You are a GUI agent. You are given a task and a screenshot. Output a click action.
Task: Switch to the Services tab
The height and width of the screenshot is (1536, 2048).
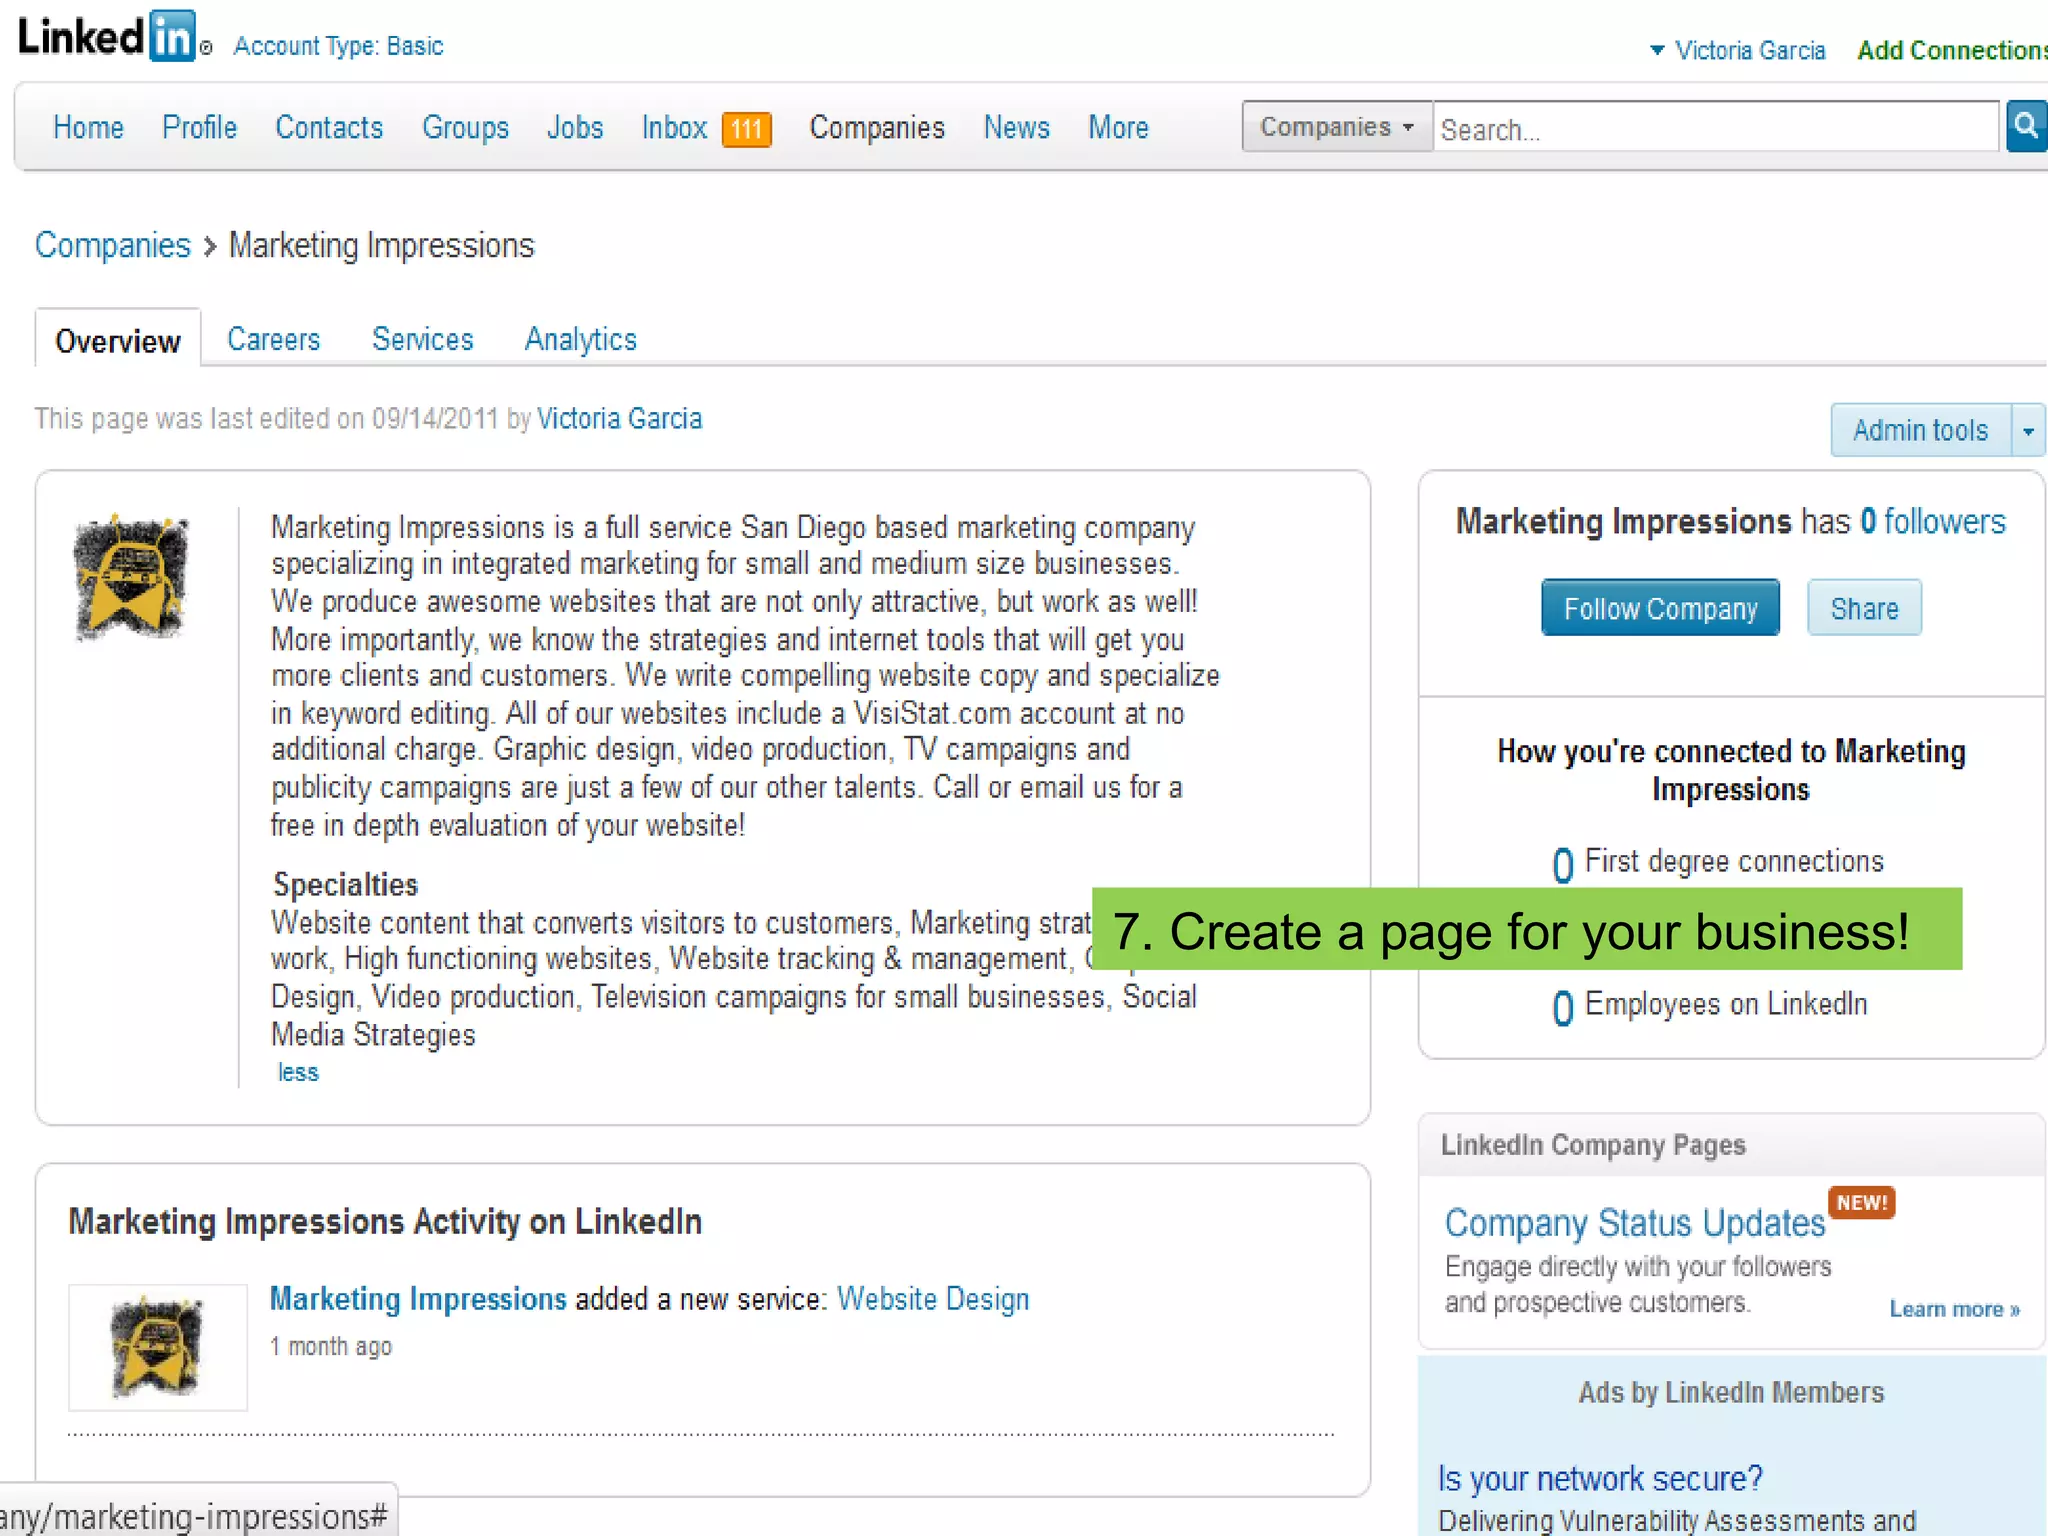pyautogui.click(x=423, y=340)
